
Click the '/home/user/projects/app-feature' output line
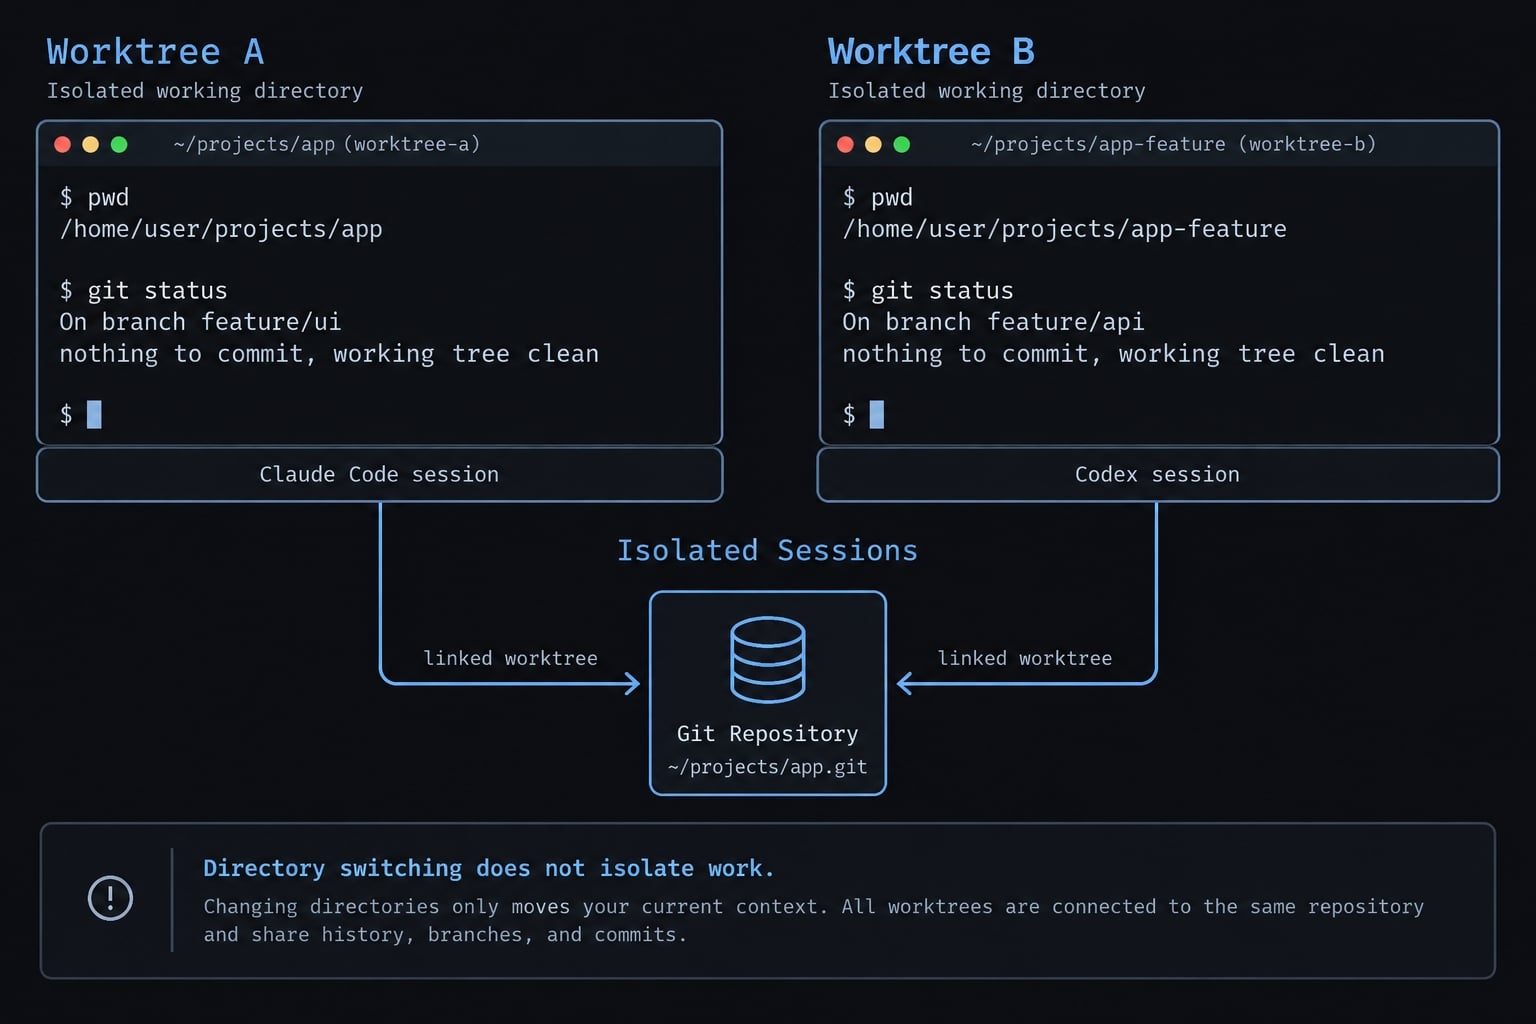tap(1064, 229)
